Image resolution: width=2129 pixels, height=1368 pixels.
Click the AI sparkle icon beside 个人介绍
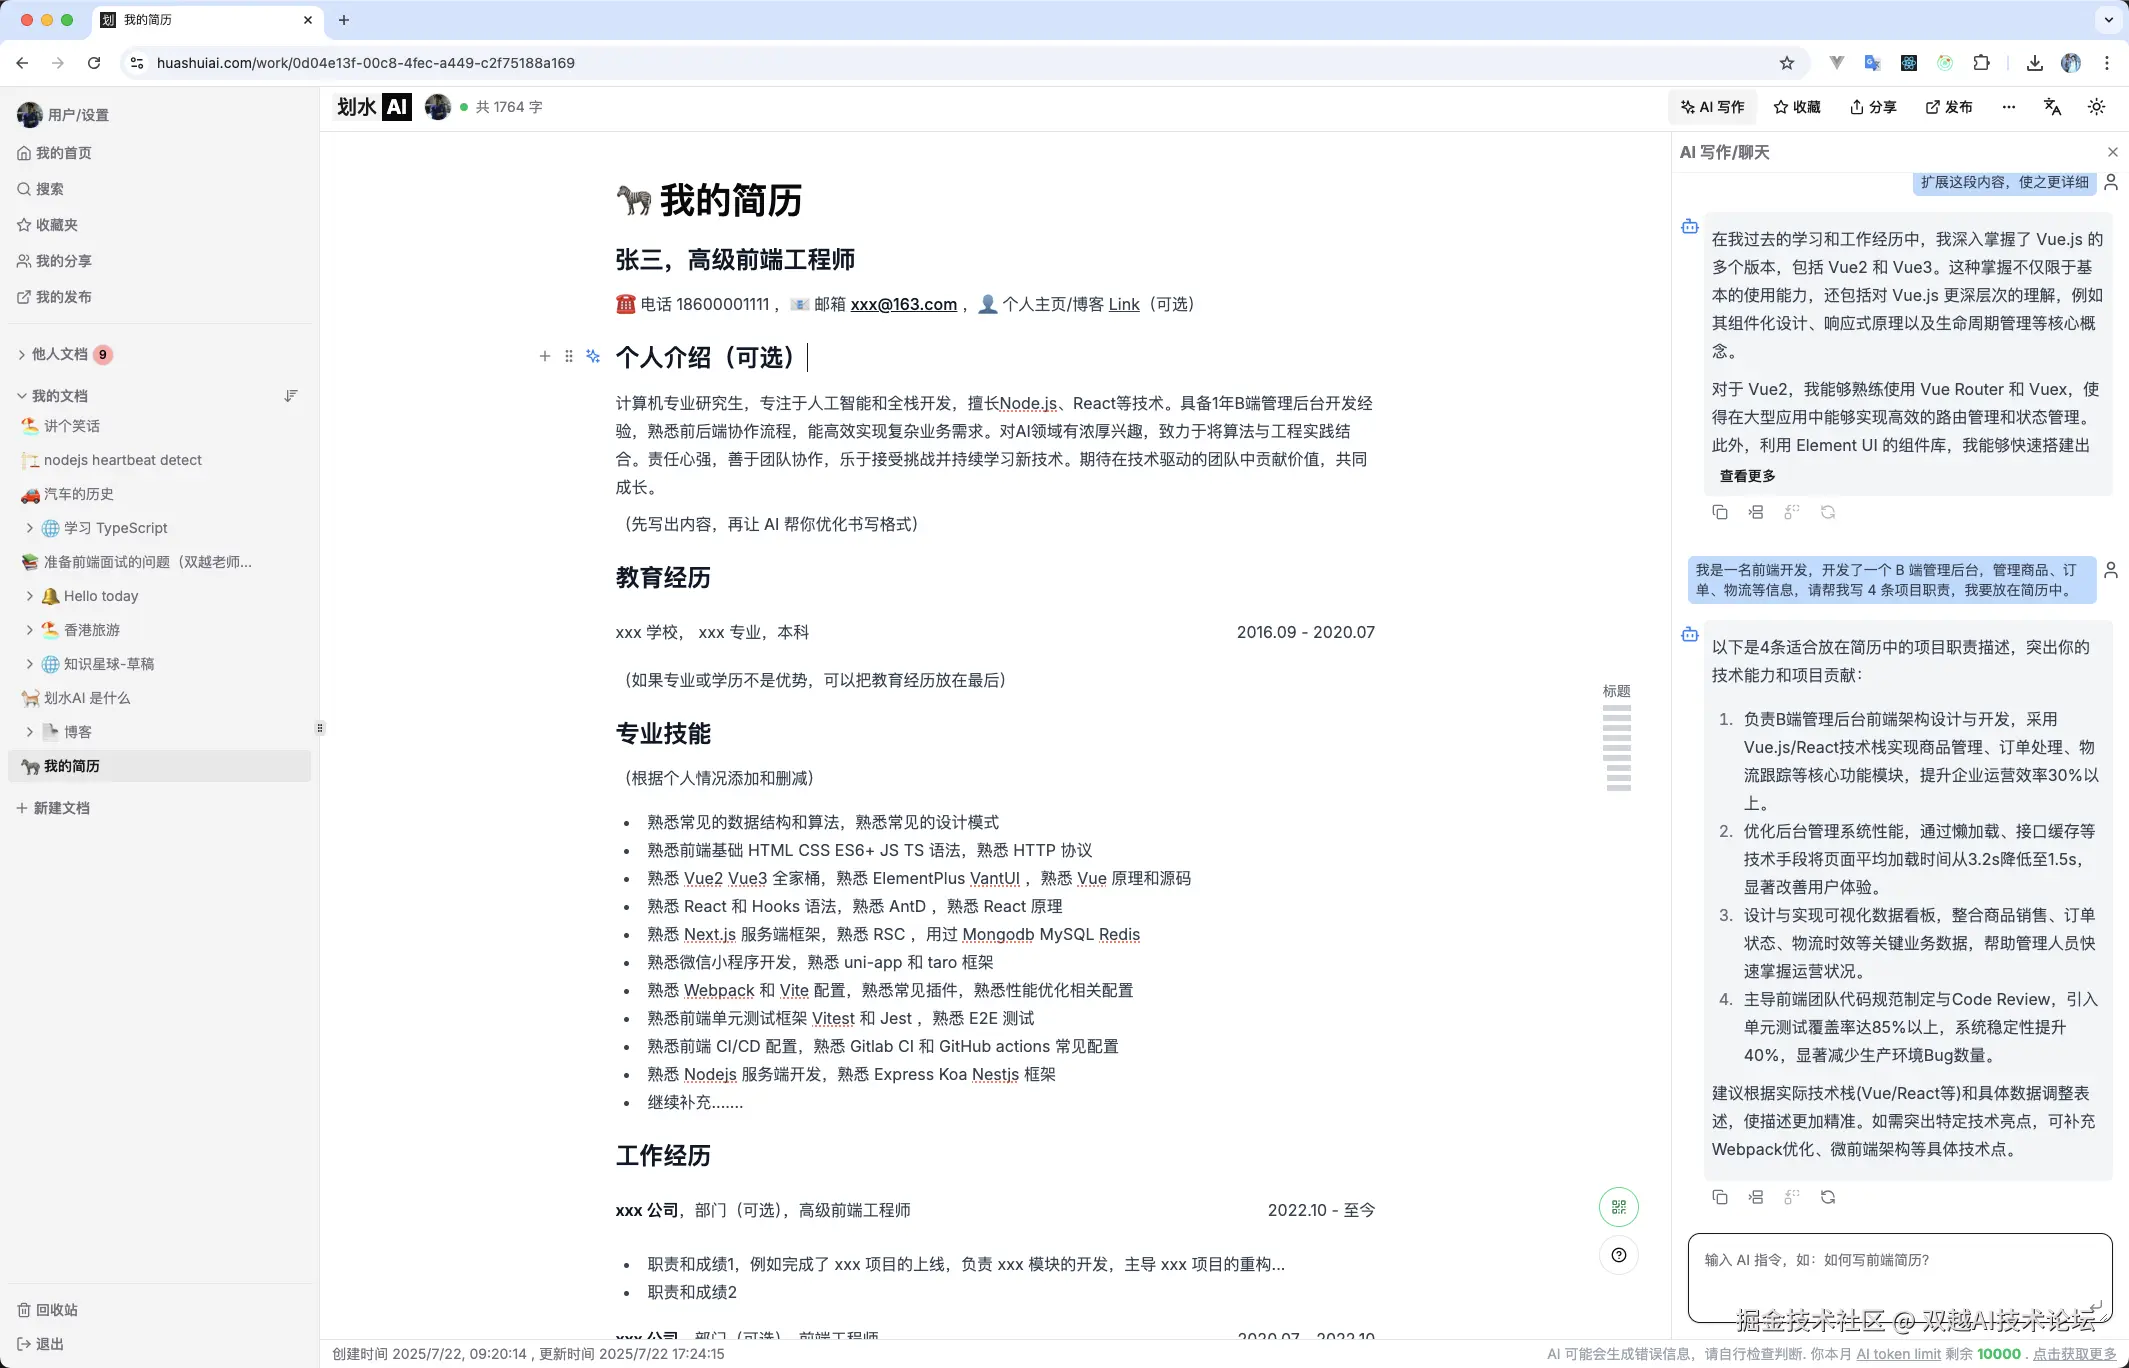592,356
